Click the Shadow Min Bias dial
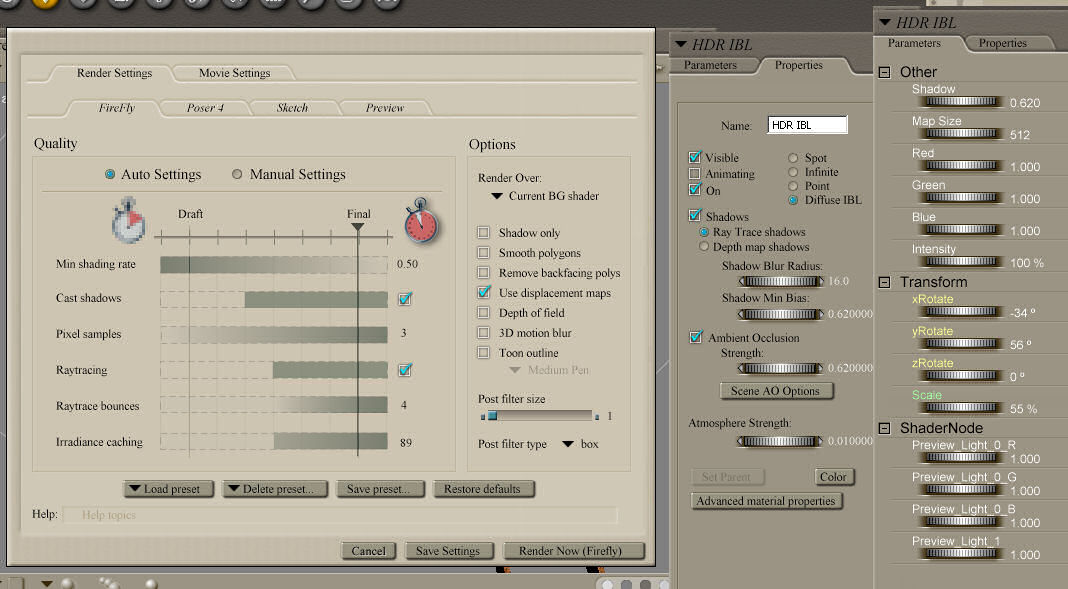1068x589 pixels. (x=781, y=314)
